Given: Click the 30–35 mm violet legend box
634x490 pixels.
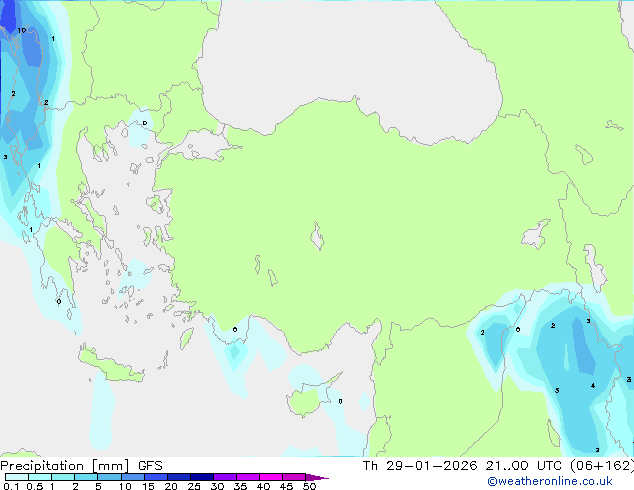Looking at the screenshot, I should [x=224, y=477].
